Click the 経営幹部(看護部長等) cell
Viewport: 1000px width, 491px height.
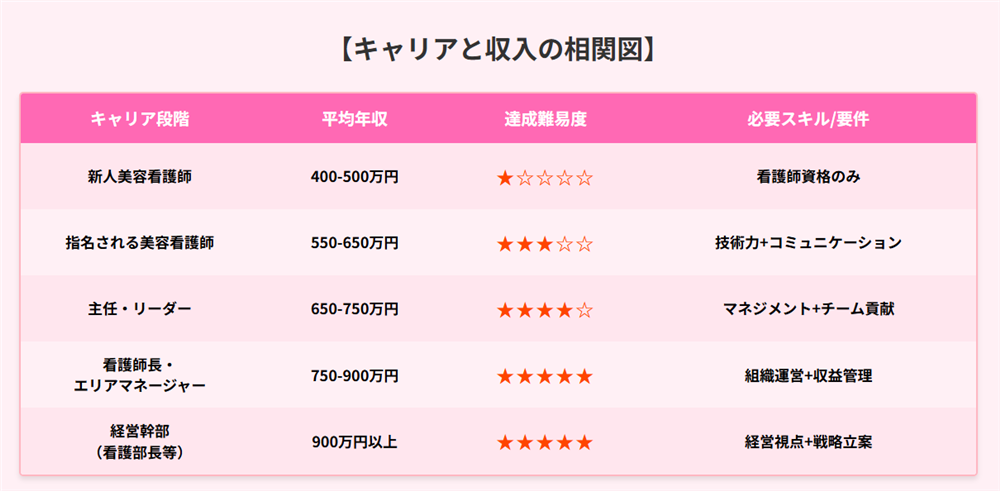pos(140,441)
